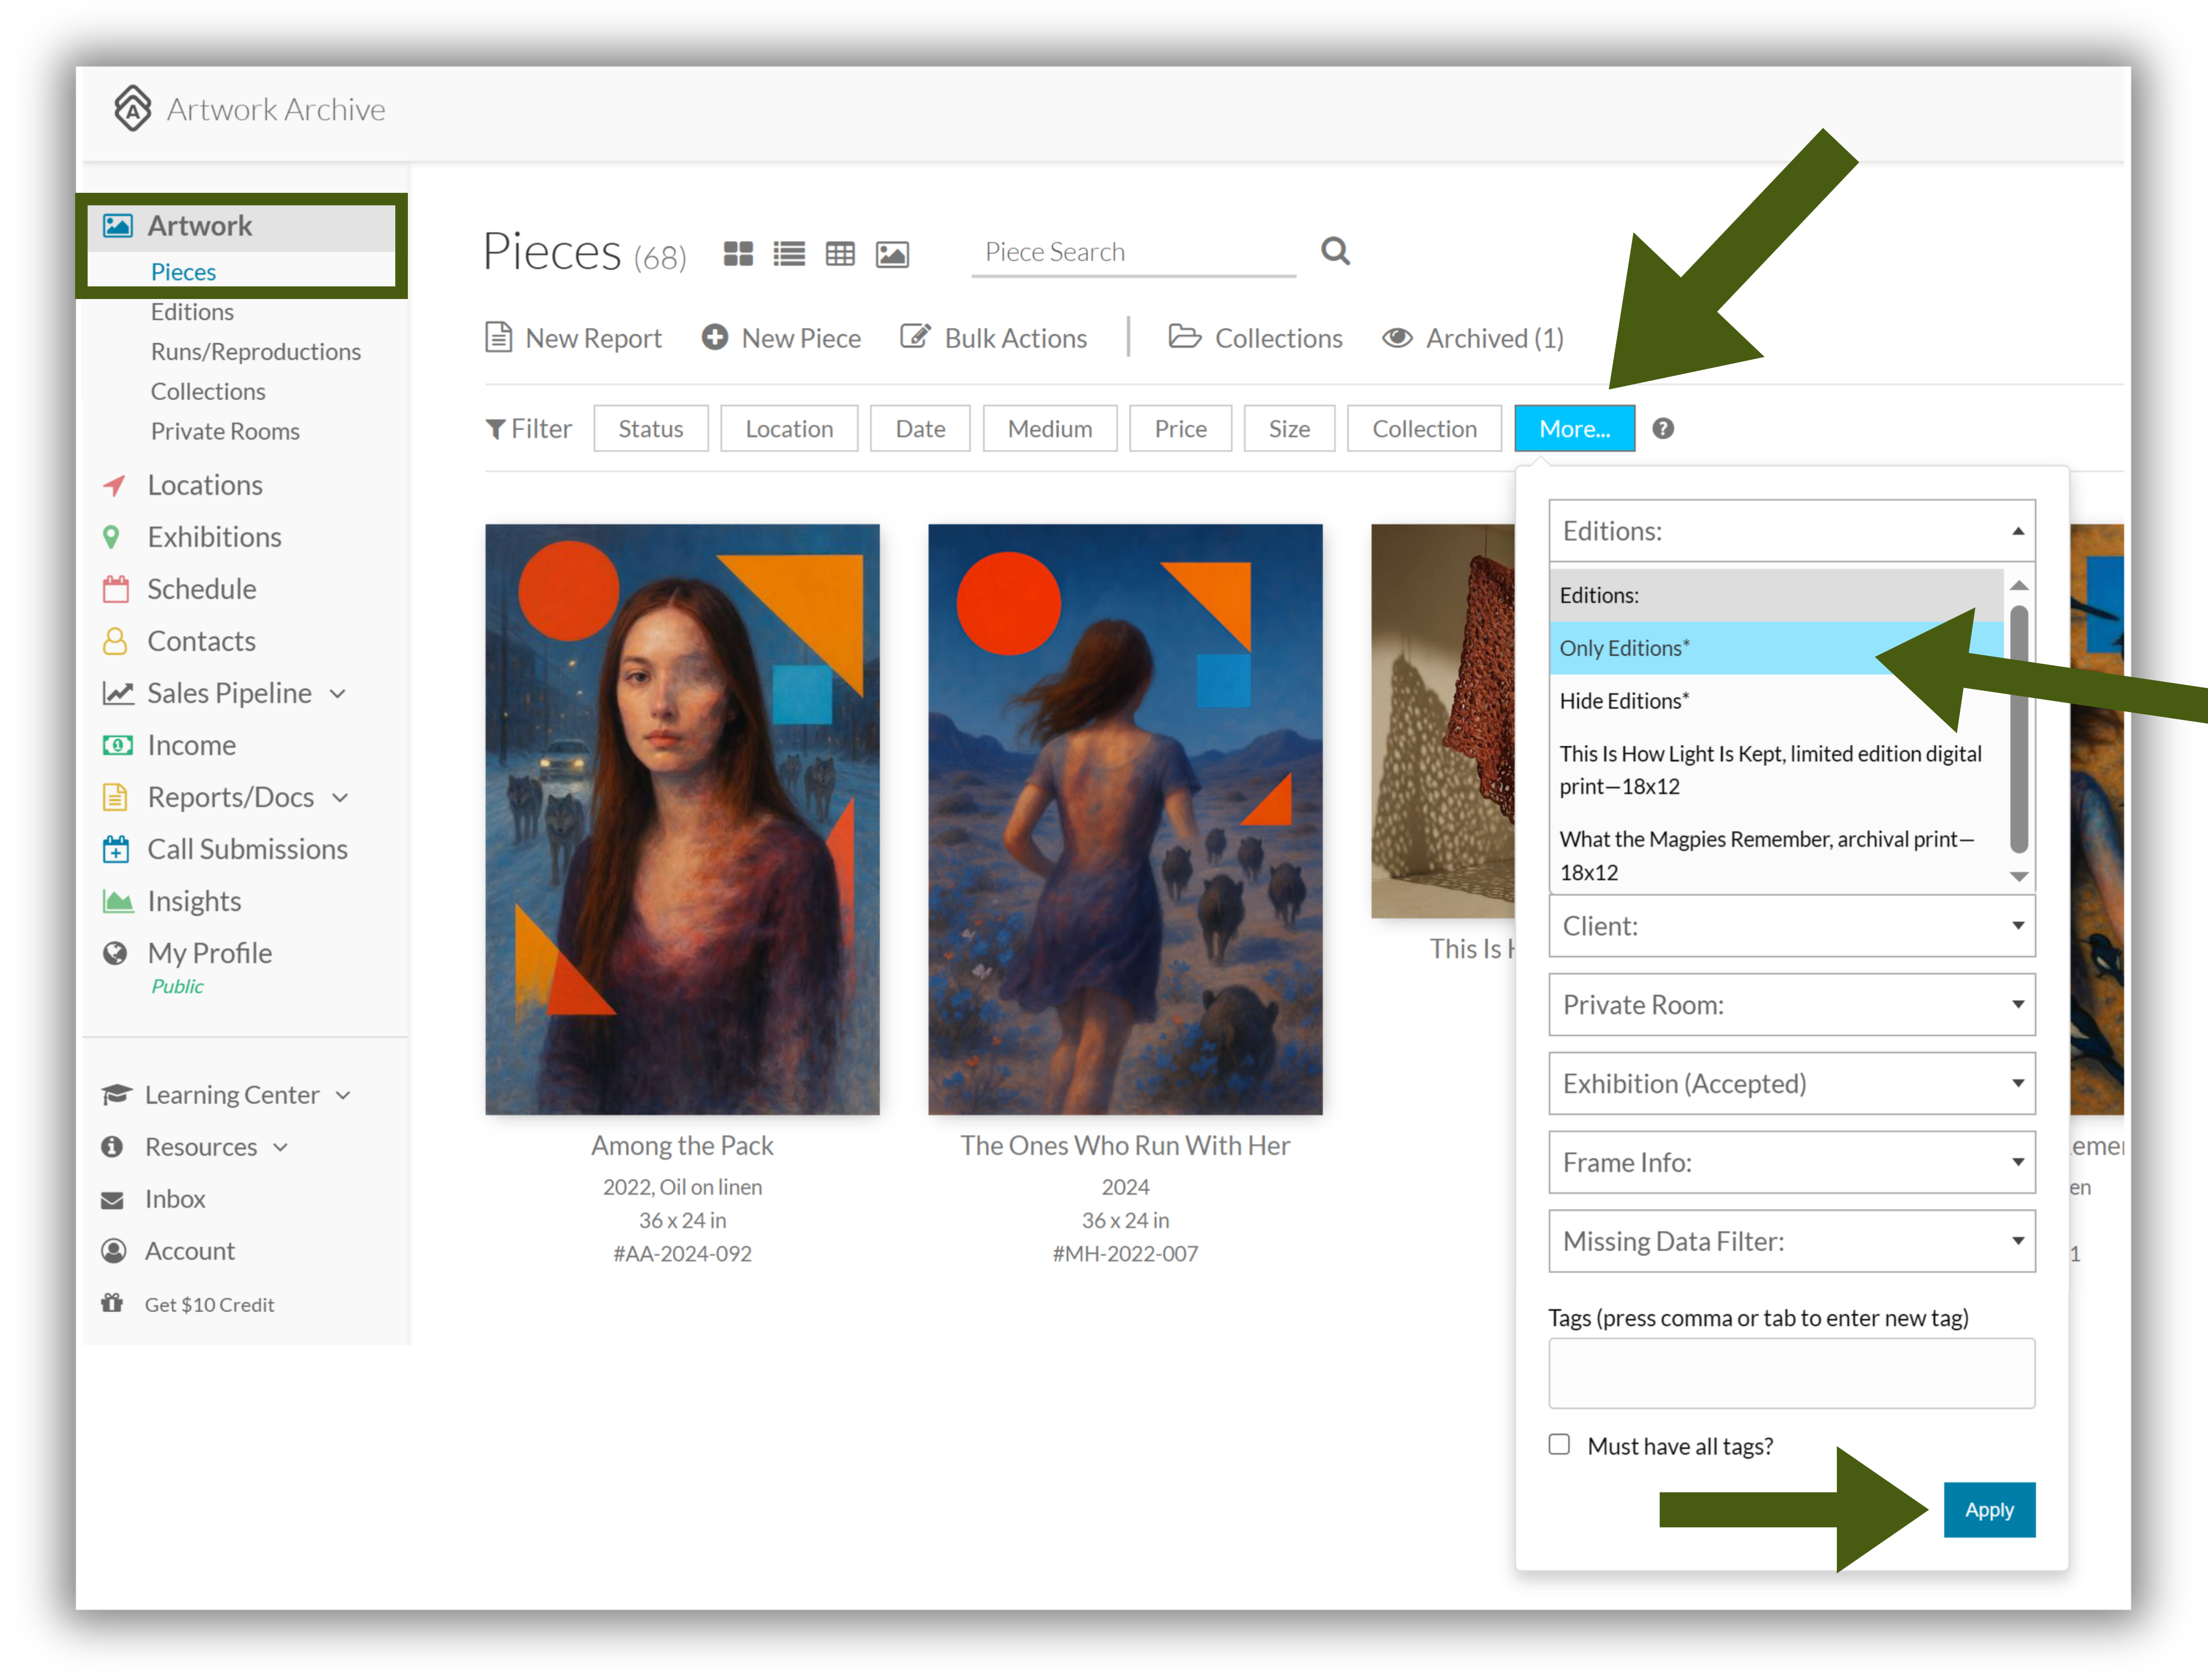Switch to the table view icon
The image size is (2208, 1680).
coord(840,254)
